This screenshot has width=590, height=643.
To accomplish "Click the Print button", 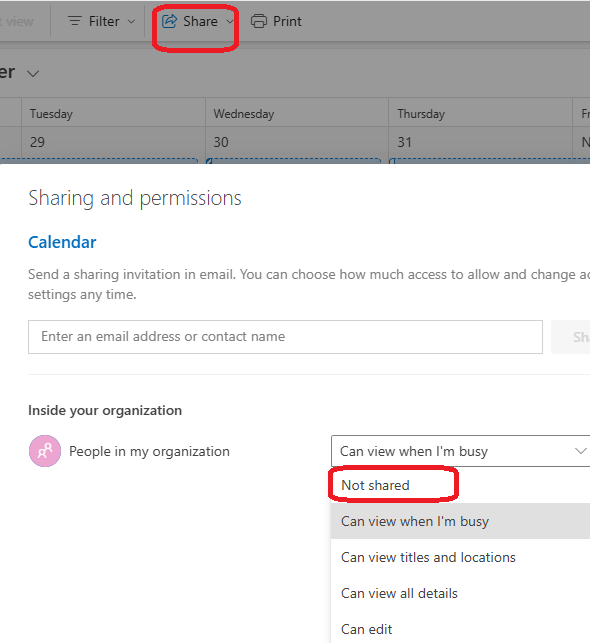I will (276, 21).
